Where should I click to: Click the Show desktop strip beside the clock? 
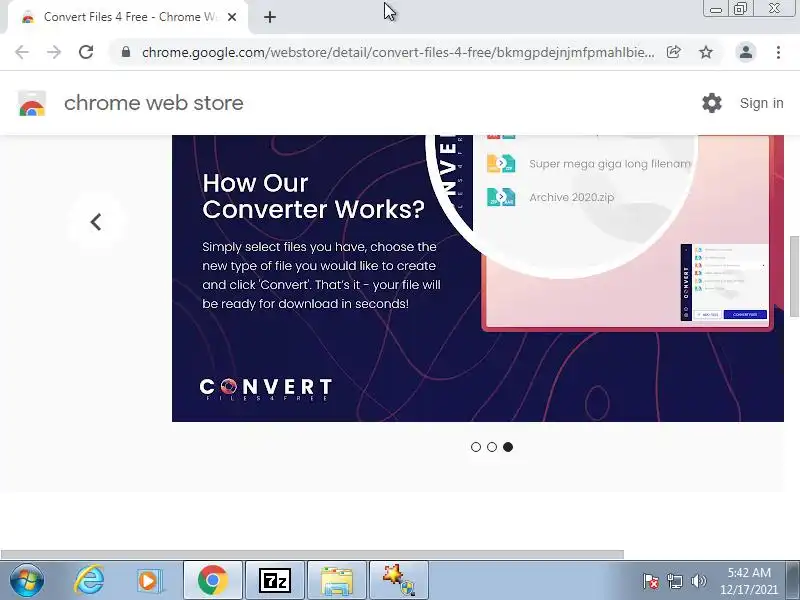pyautogui.click(x=793, y=580)
